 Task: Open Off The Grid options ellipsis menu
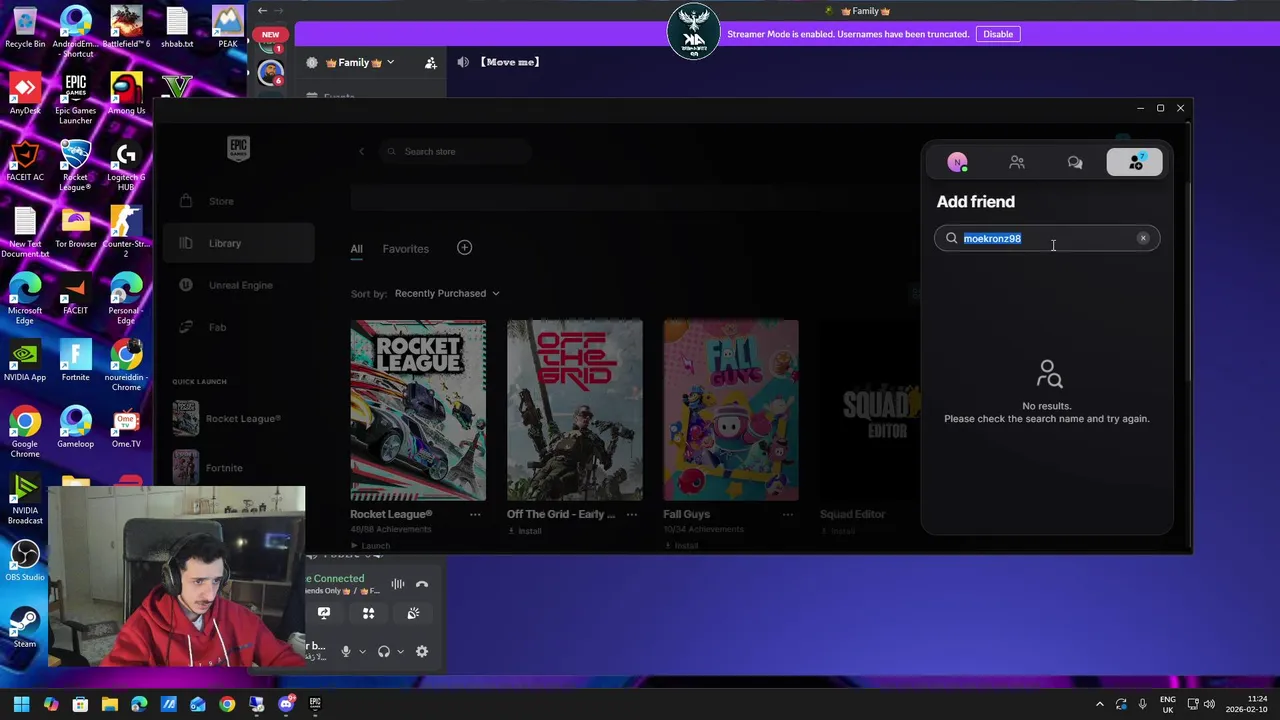(x=631, y=514)
